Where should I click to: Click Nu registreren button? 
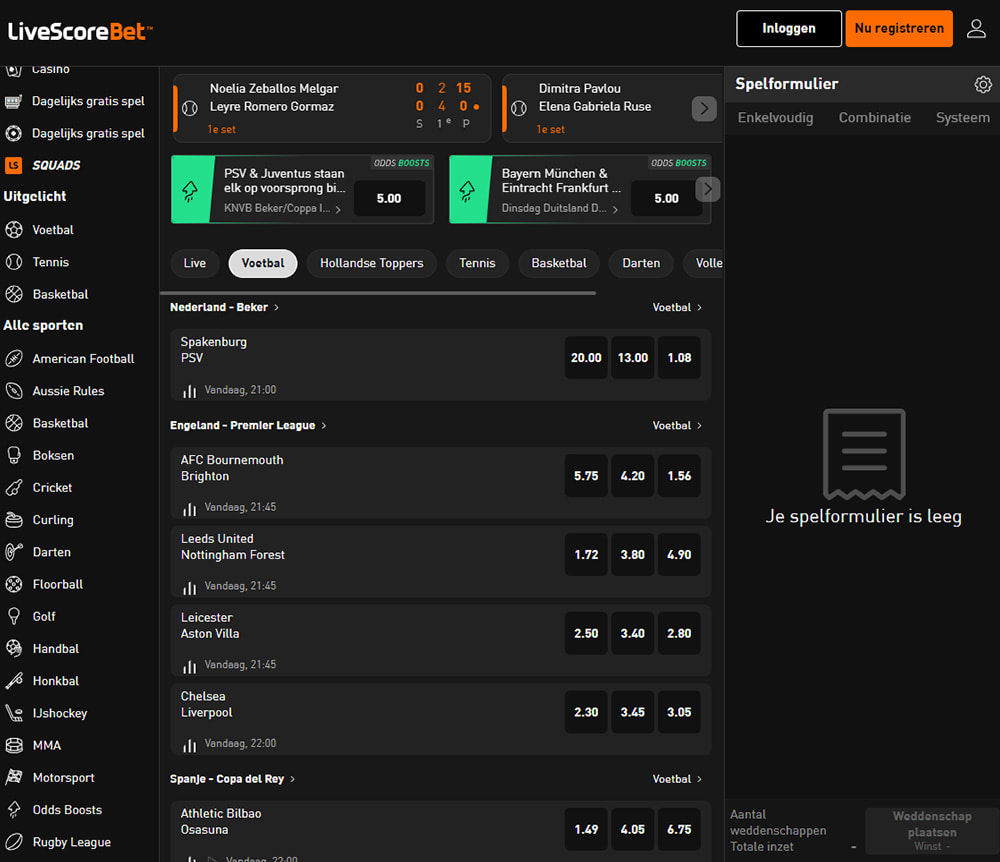(x=899, y=29)
